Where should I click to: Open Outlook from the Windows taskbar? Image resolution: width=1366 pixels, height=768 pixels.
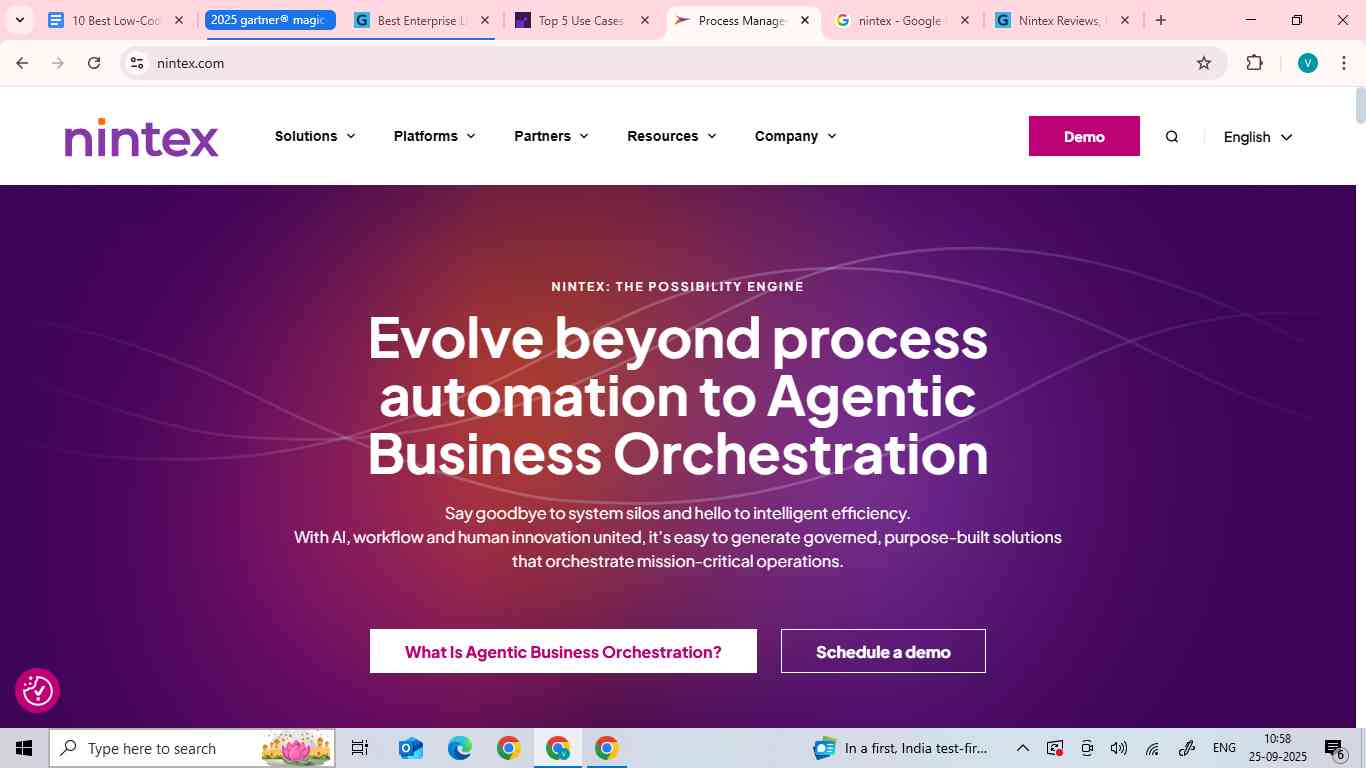tap(411, 748)
